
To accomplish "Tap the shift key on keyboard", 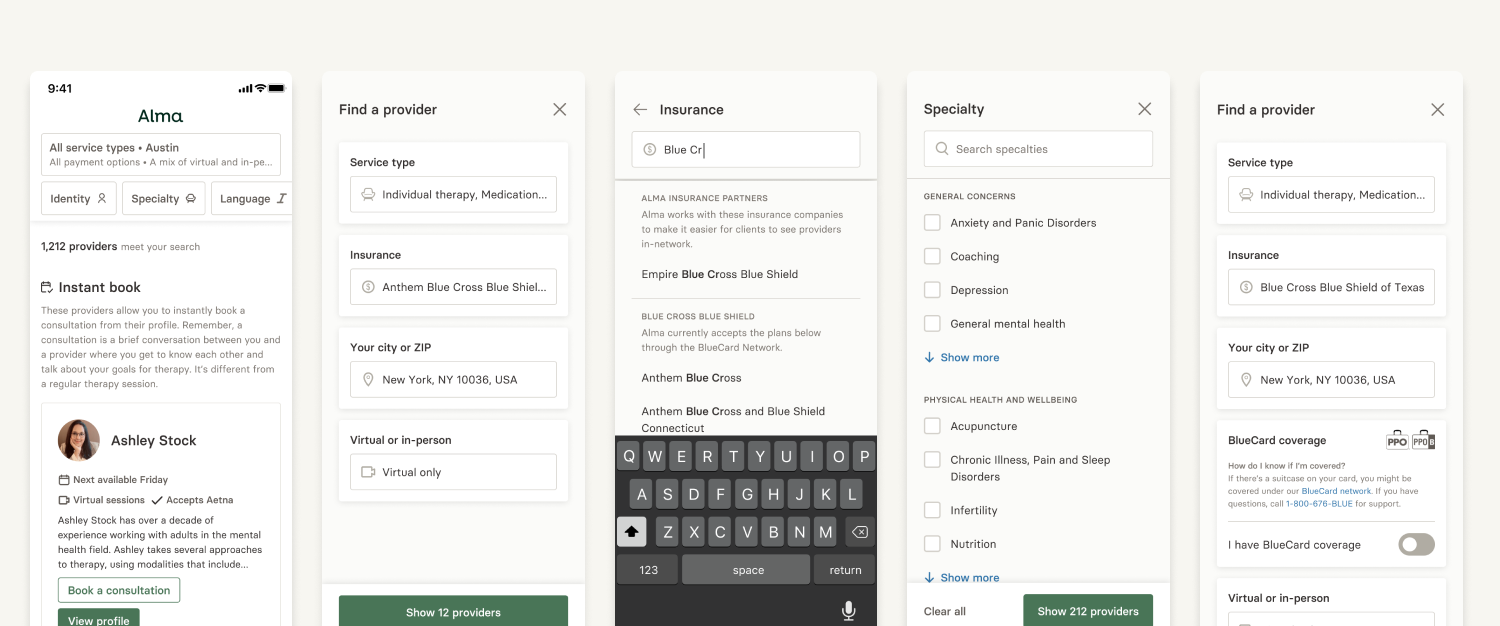I will point(632,532).
